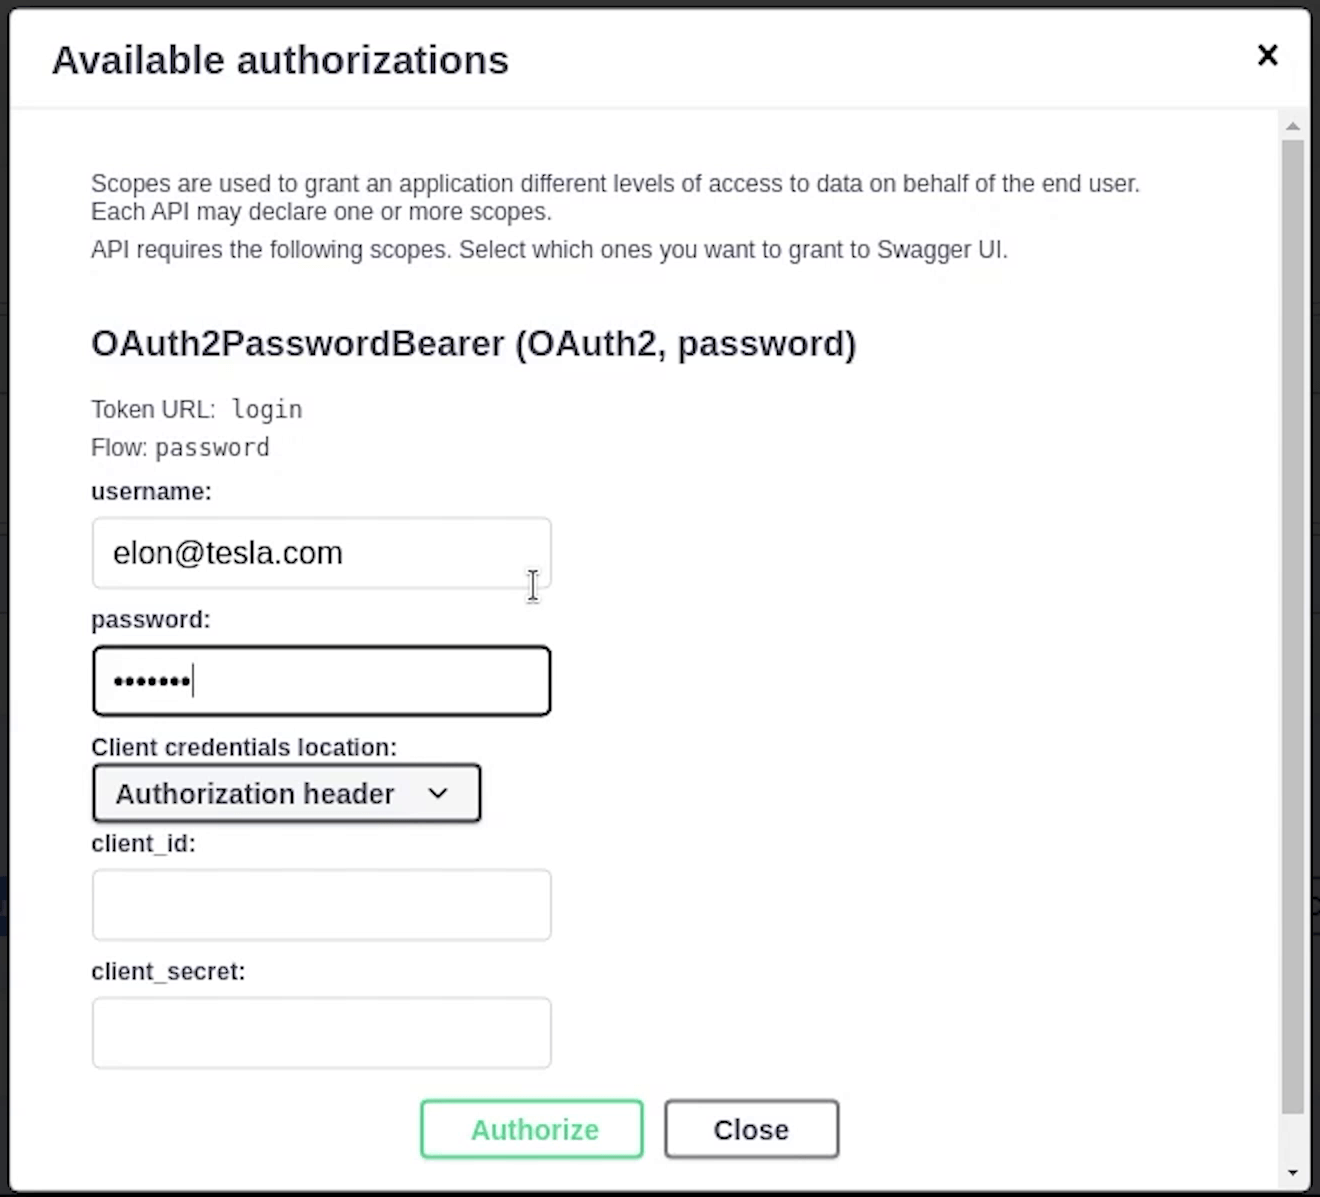Focus the client_id input box
Image resolution: width=1320 pixels, height=1197 pixels.
click(321, 905)
